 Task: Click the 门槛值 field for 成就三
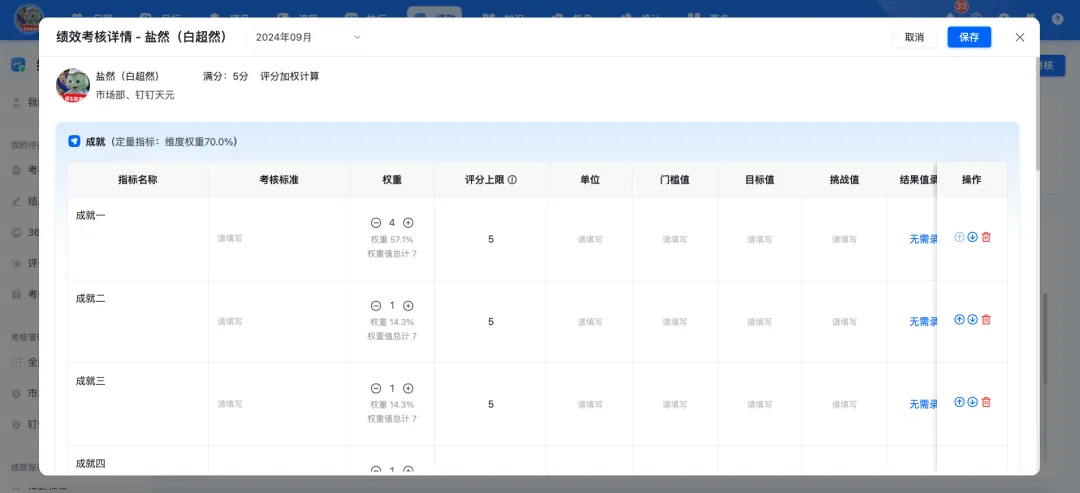point(675,404)
